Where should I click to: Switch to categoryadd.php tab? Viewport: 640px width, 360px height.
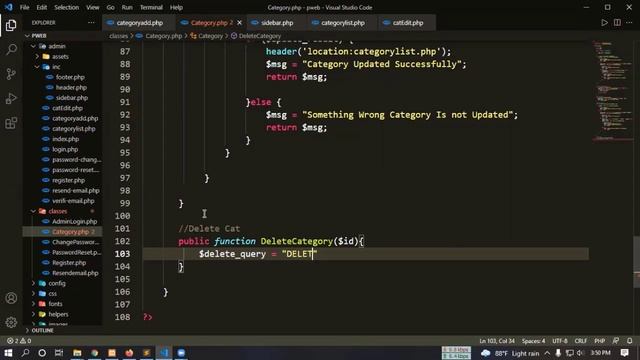click(139, 23)
